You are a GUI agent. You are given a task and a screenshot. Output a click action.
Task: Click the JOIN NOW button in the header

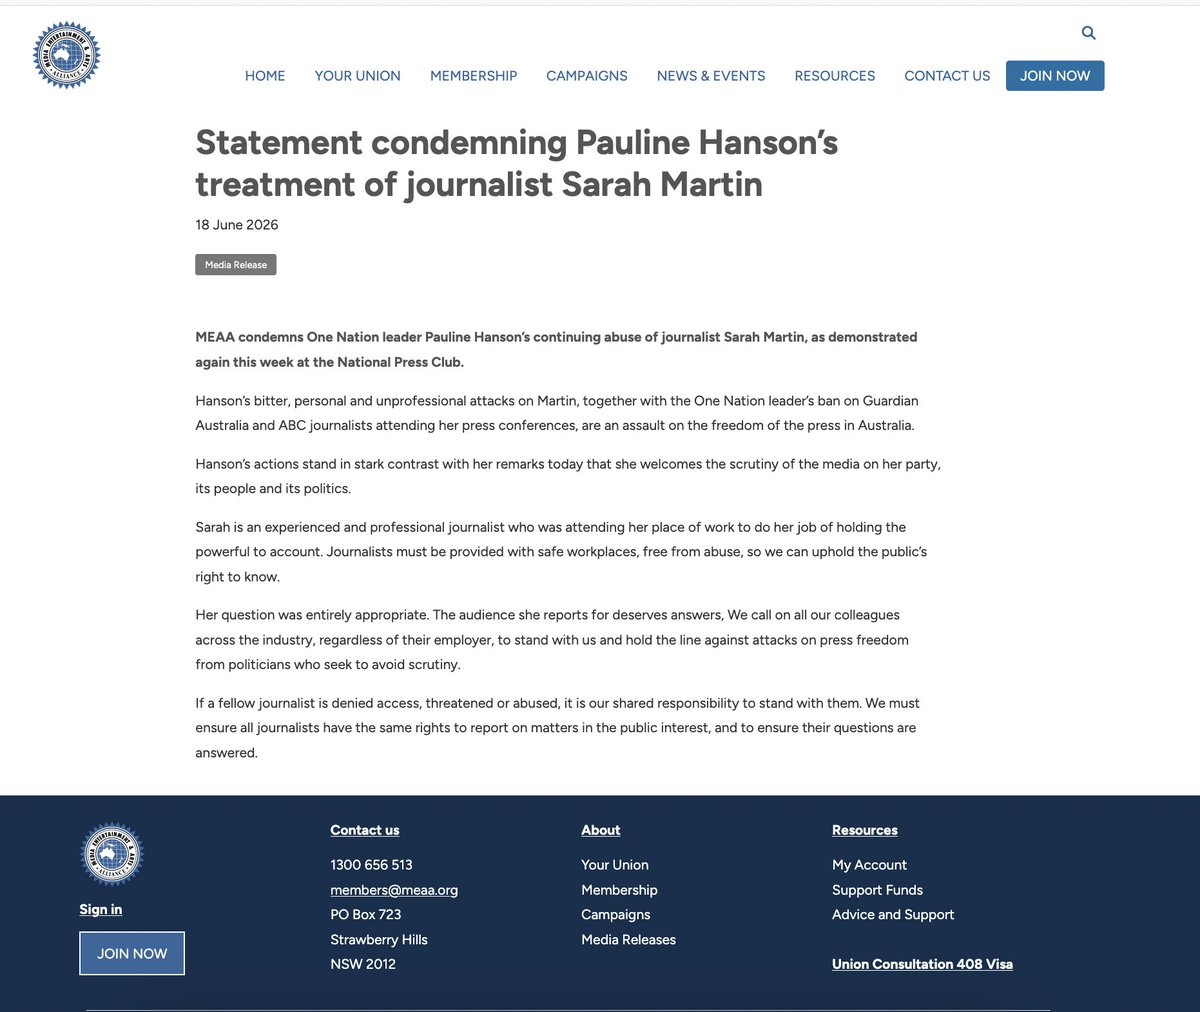pos(1055,76)
